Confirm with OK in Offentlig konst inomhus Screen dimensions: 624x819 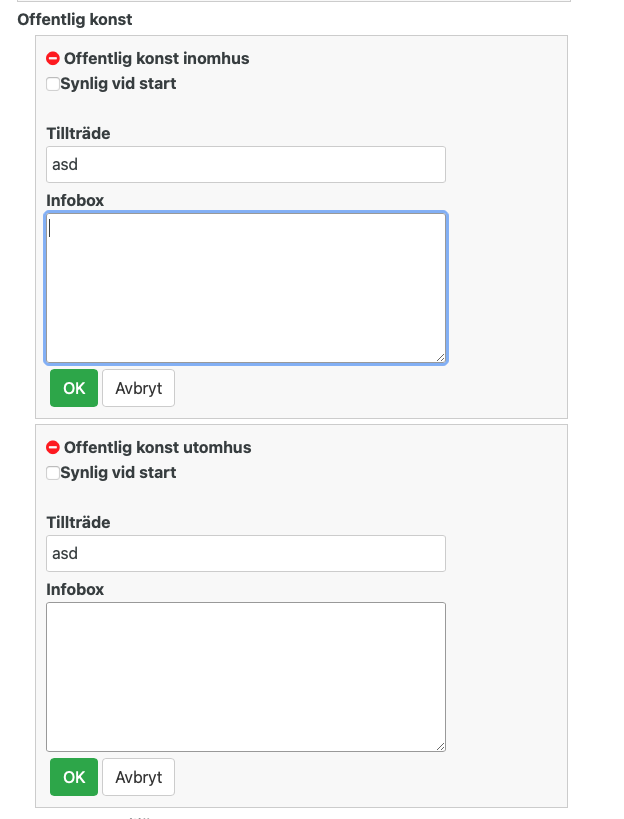point(74,388)
